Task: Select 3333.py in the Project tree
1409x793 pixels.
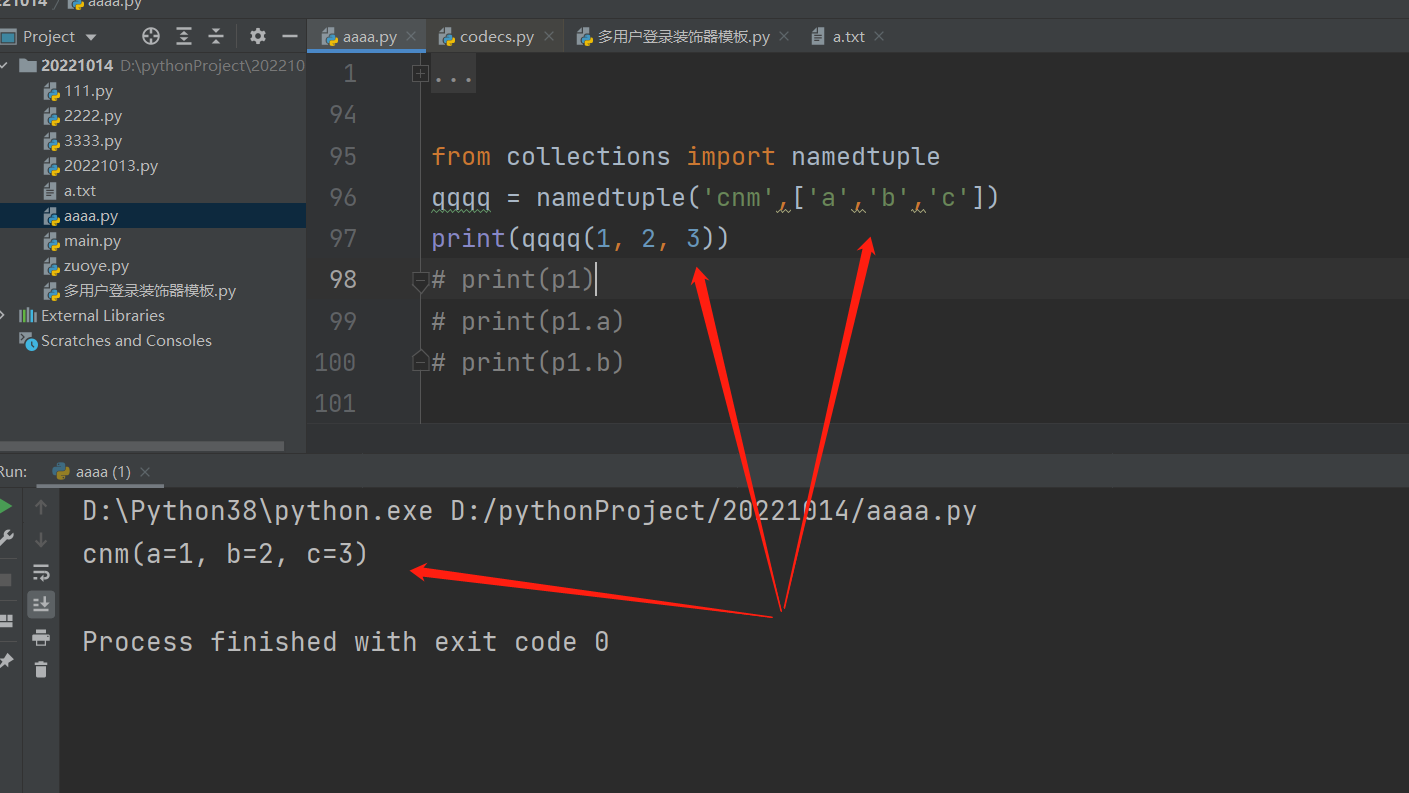Action: 153,141
